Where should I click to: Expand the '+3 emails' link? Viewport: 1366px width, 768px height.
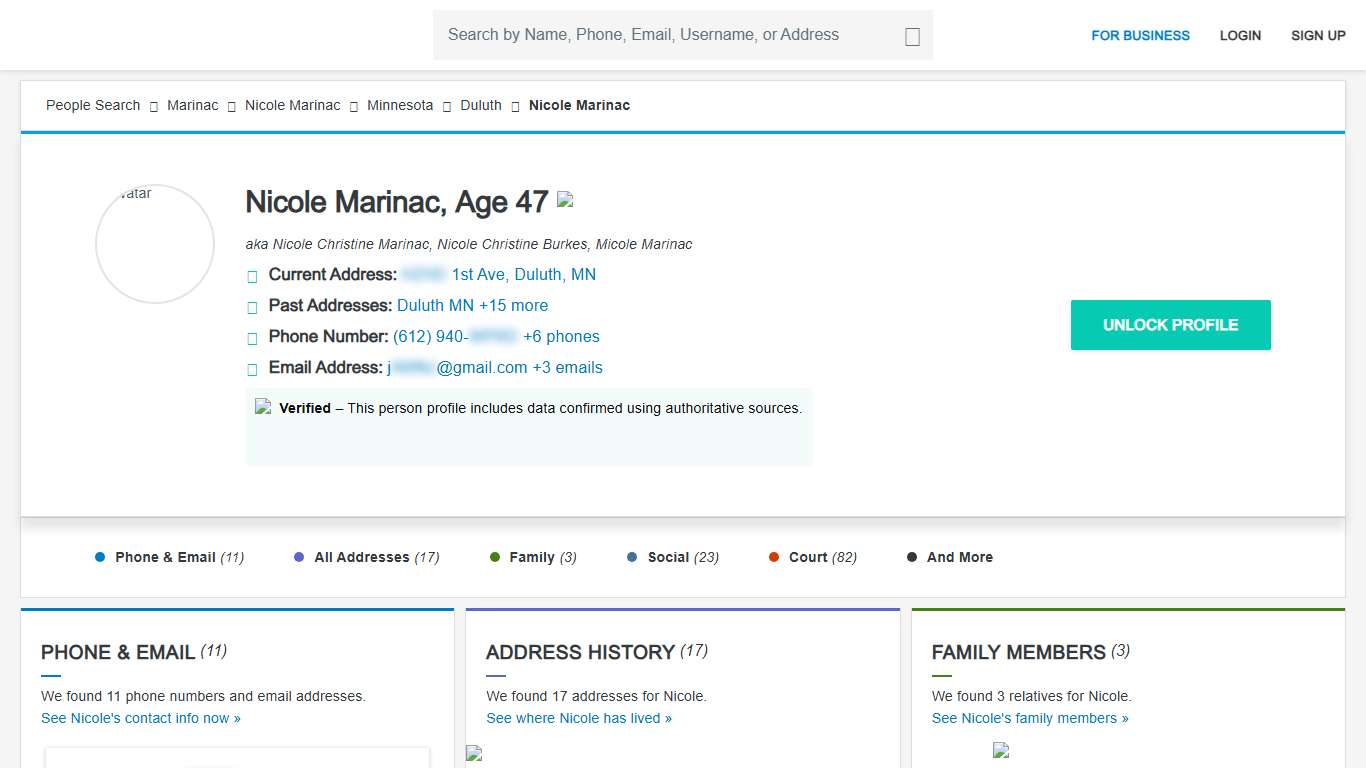tap(567, 367)
